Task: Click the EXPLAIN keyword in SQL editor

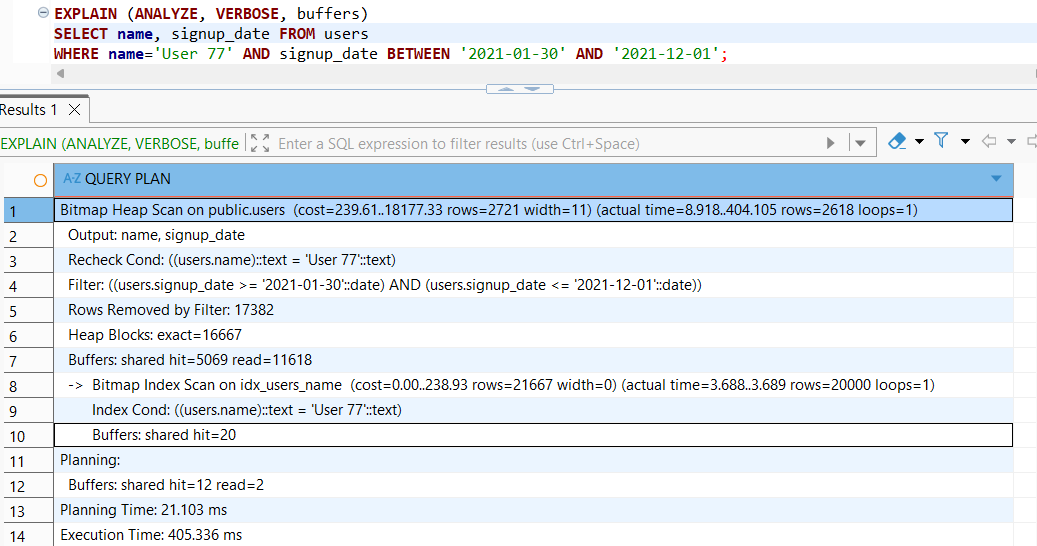Action: pos(86,13)
